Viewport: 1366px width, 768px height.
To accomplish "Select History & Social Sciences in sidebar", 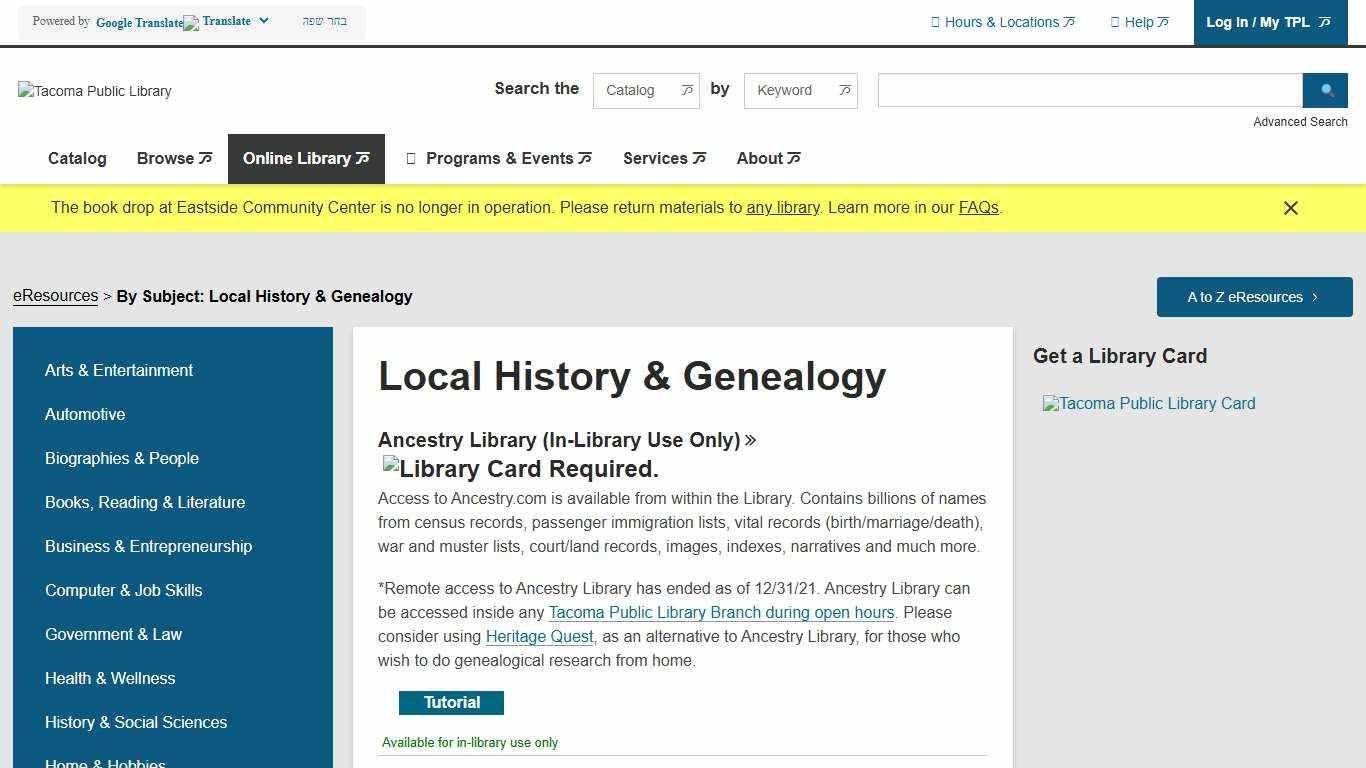I will [136, 722].
